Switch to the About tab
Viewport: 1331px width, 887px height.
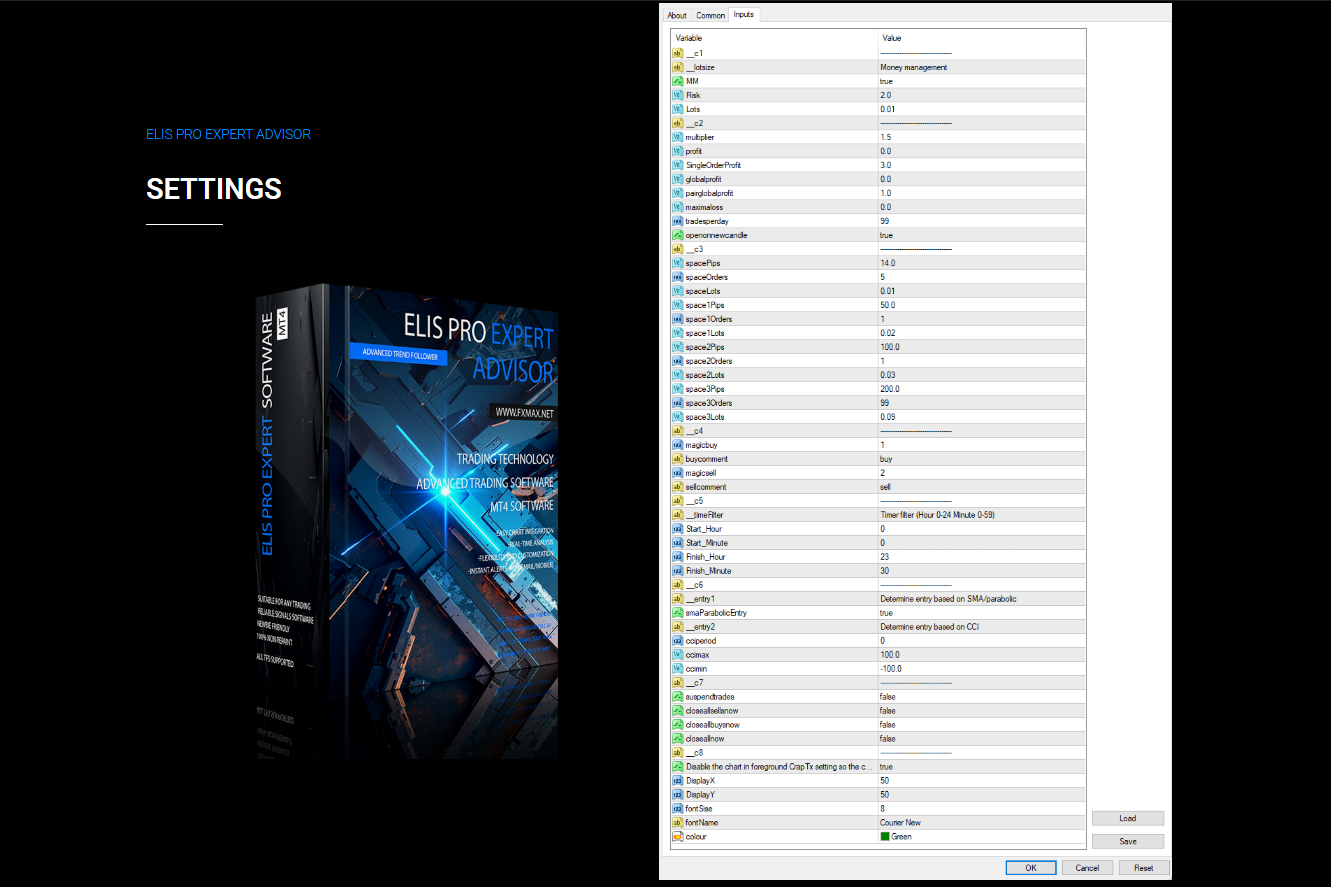click(x=677, y=15)
